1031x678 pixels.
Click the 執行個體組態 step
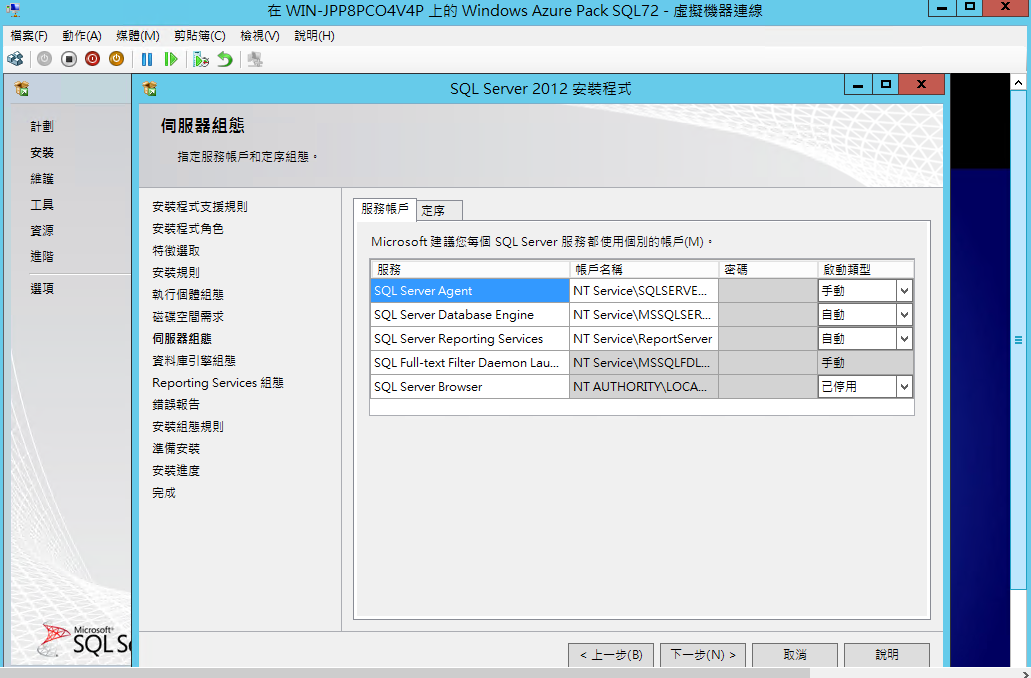187,295
